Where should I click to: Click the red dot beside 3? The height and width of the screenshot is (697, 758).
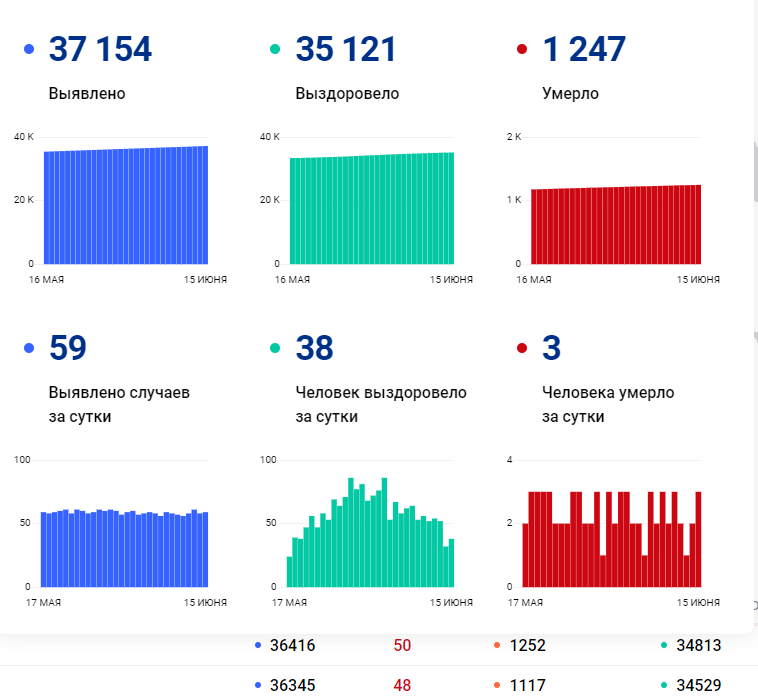click(522, 348)
